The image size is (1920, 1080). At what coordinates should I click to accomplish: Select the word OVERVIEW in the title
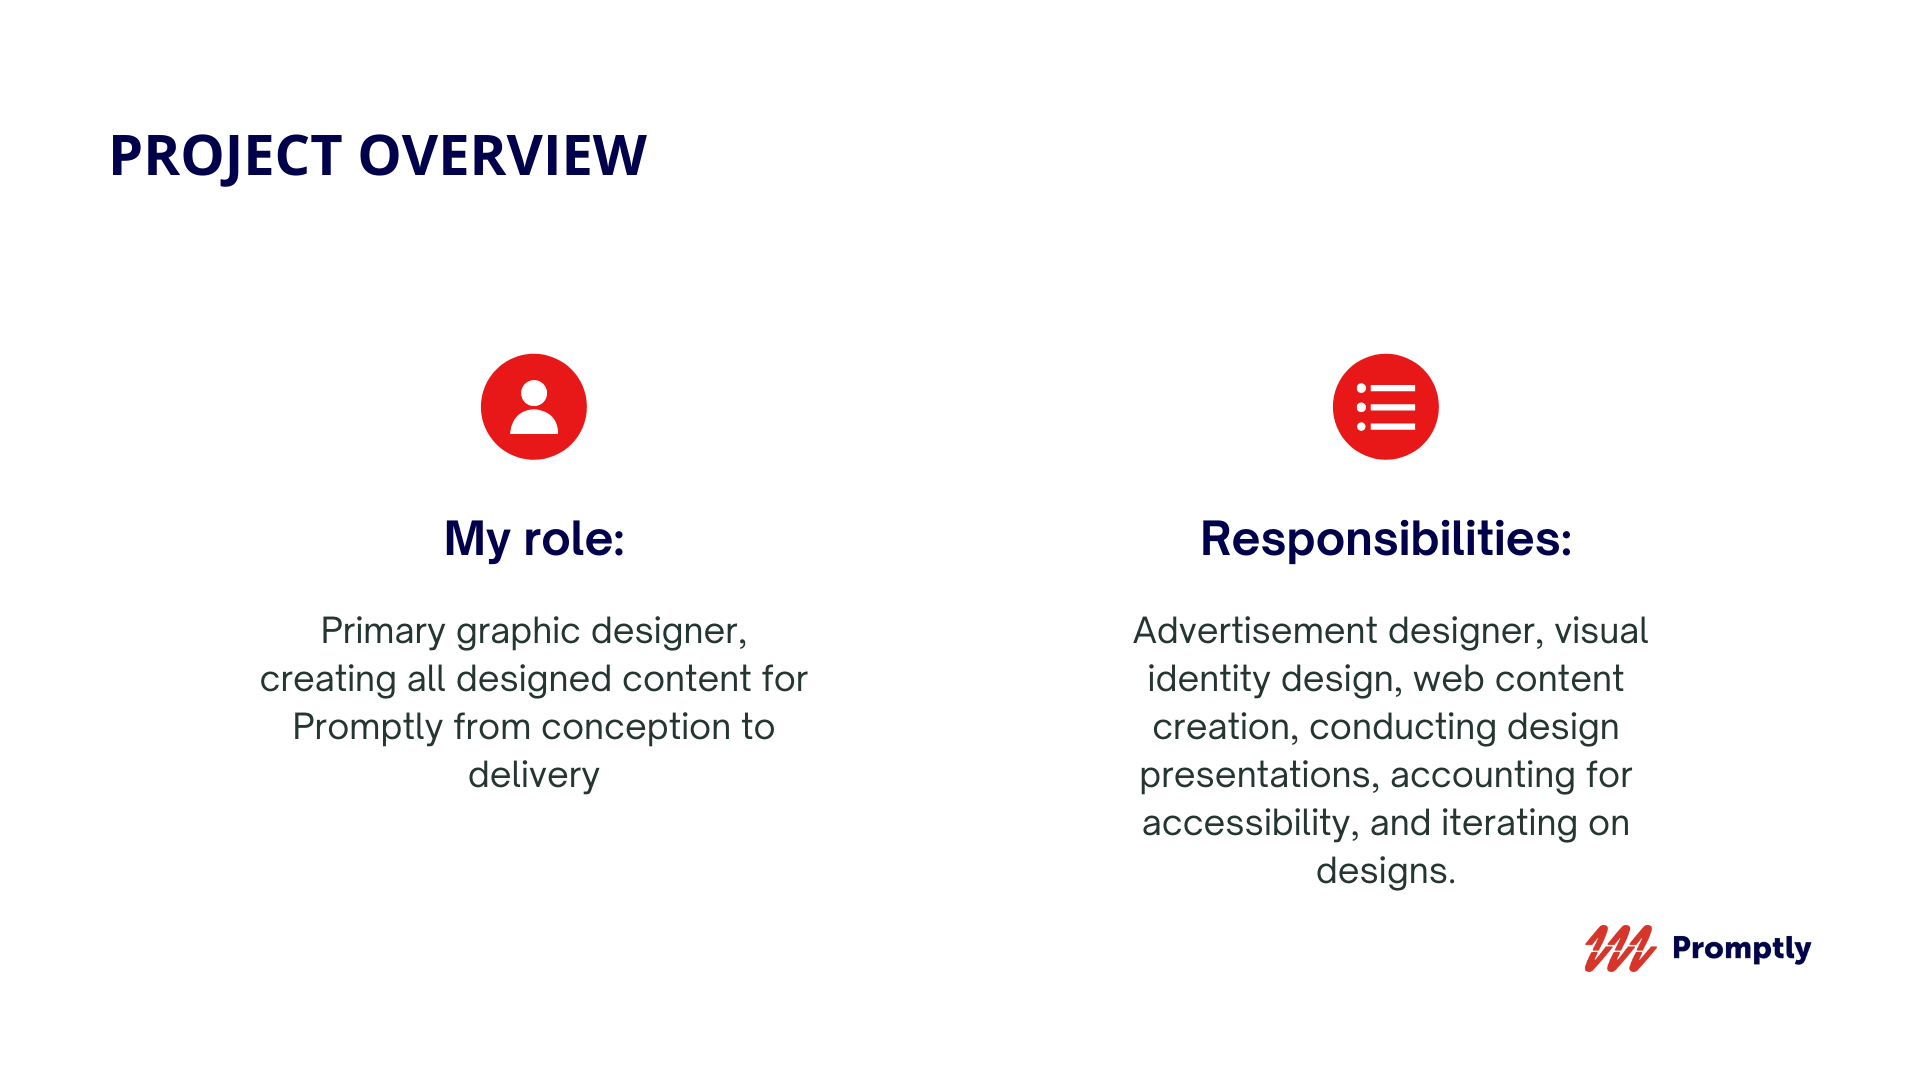(502, 156)
